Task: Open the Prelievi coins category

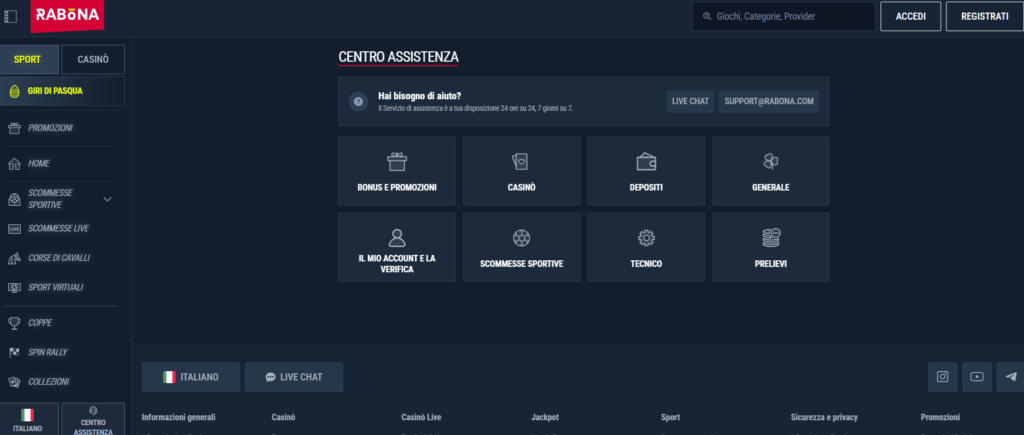Action: 771,248
